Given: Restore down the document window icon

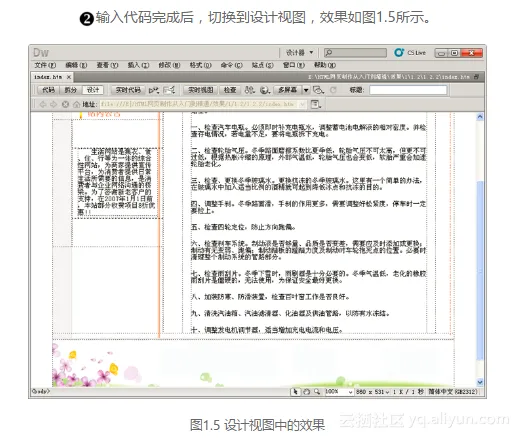Looking at the screenshot, I should 476,77.
